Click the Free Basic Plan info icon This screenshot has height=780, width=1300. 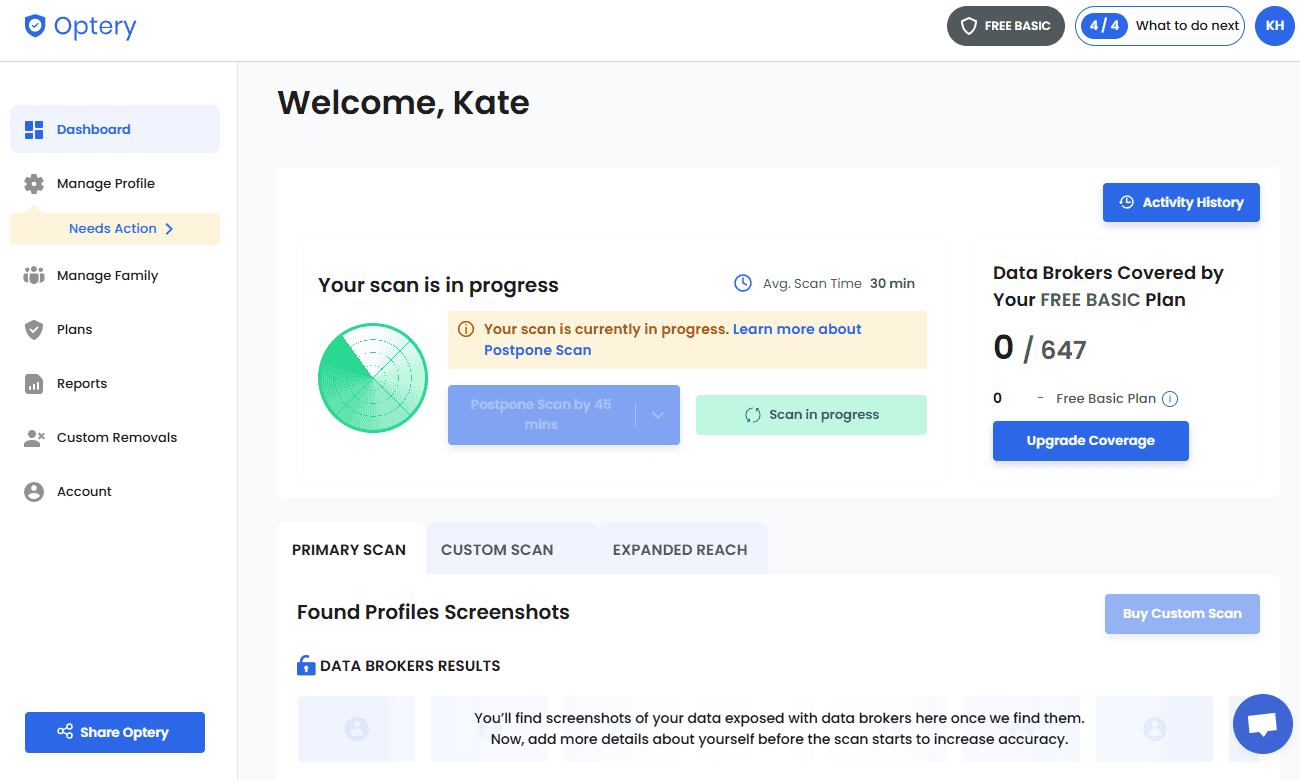coord(1170,399)
